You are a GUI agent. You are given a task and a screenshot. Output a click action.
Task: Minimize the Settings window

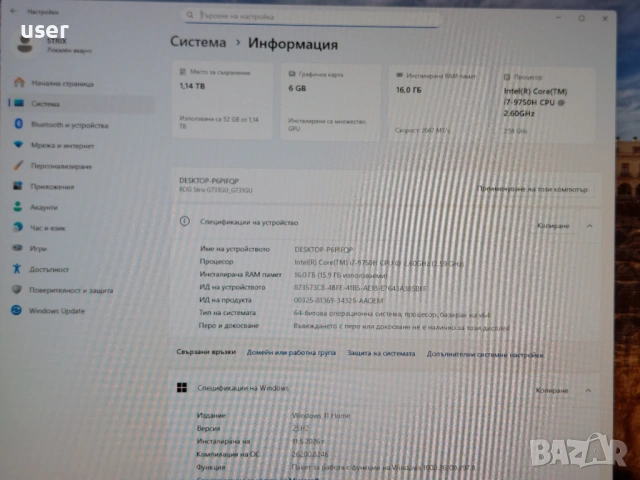pos(559,18)
